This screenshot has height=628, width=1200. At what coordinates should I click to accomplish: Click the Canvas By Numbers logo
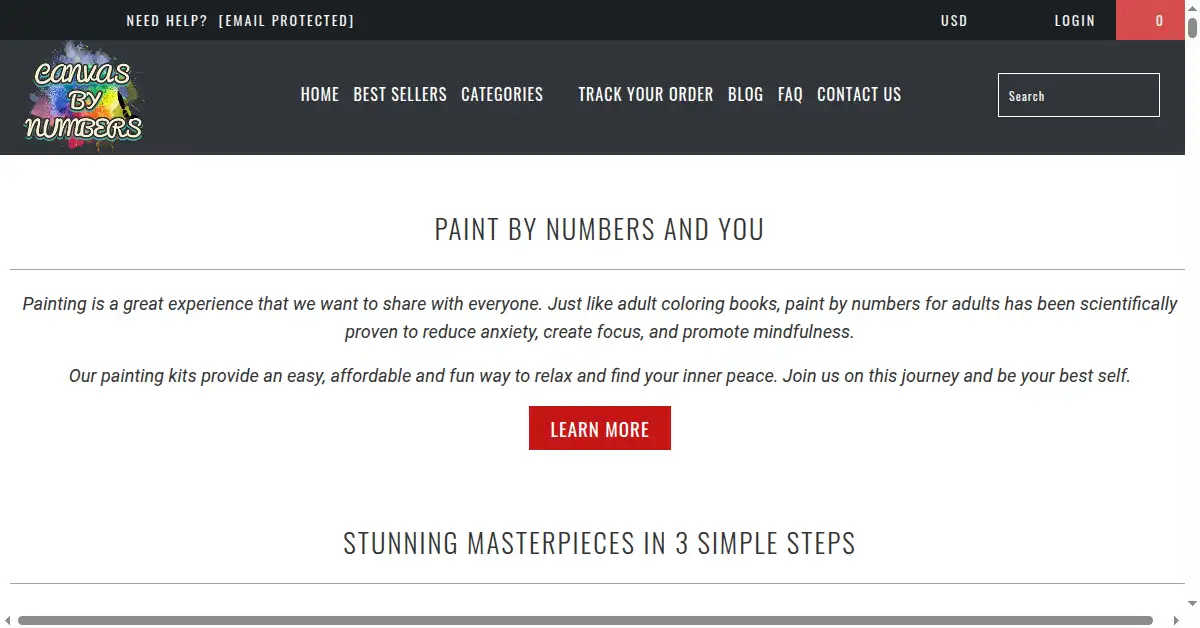click(x=84, y=97)
